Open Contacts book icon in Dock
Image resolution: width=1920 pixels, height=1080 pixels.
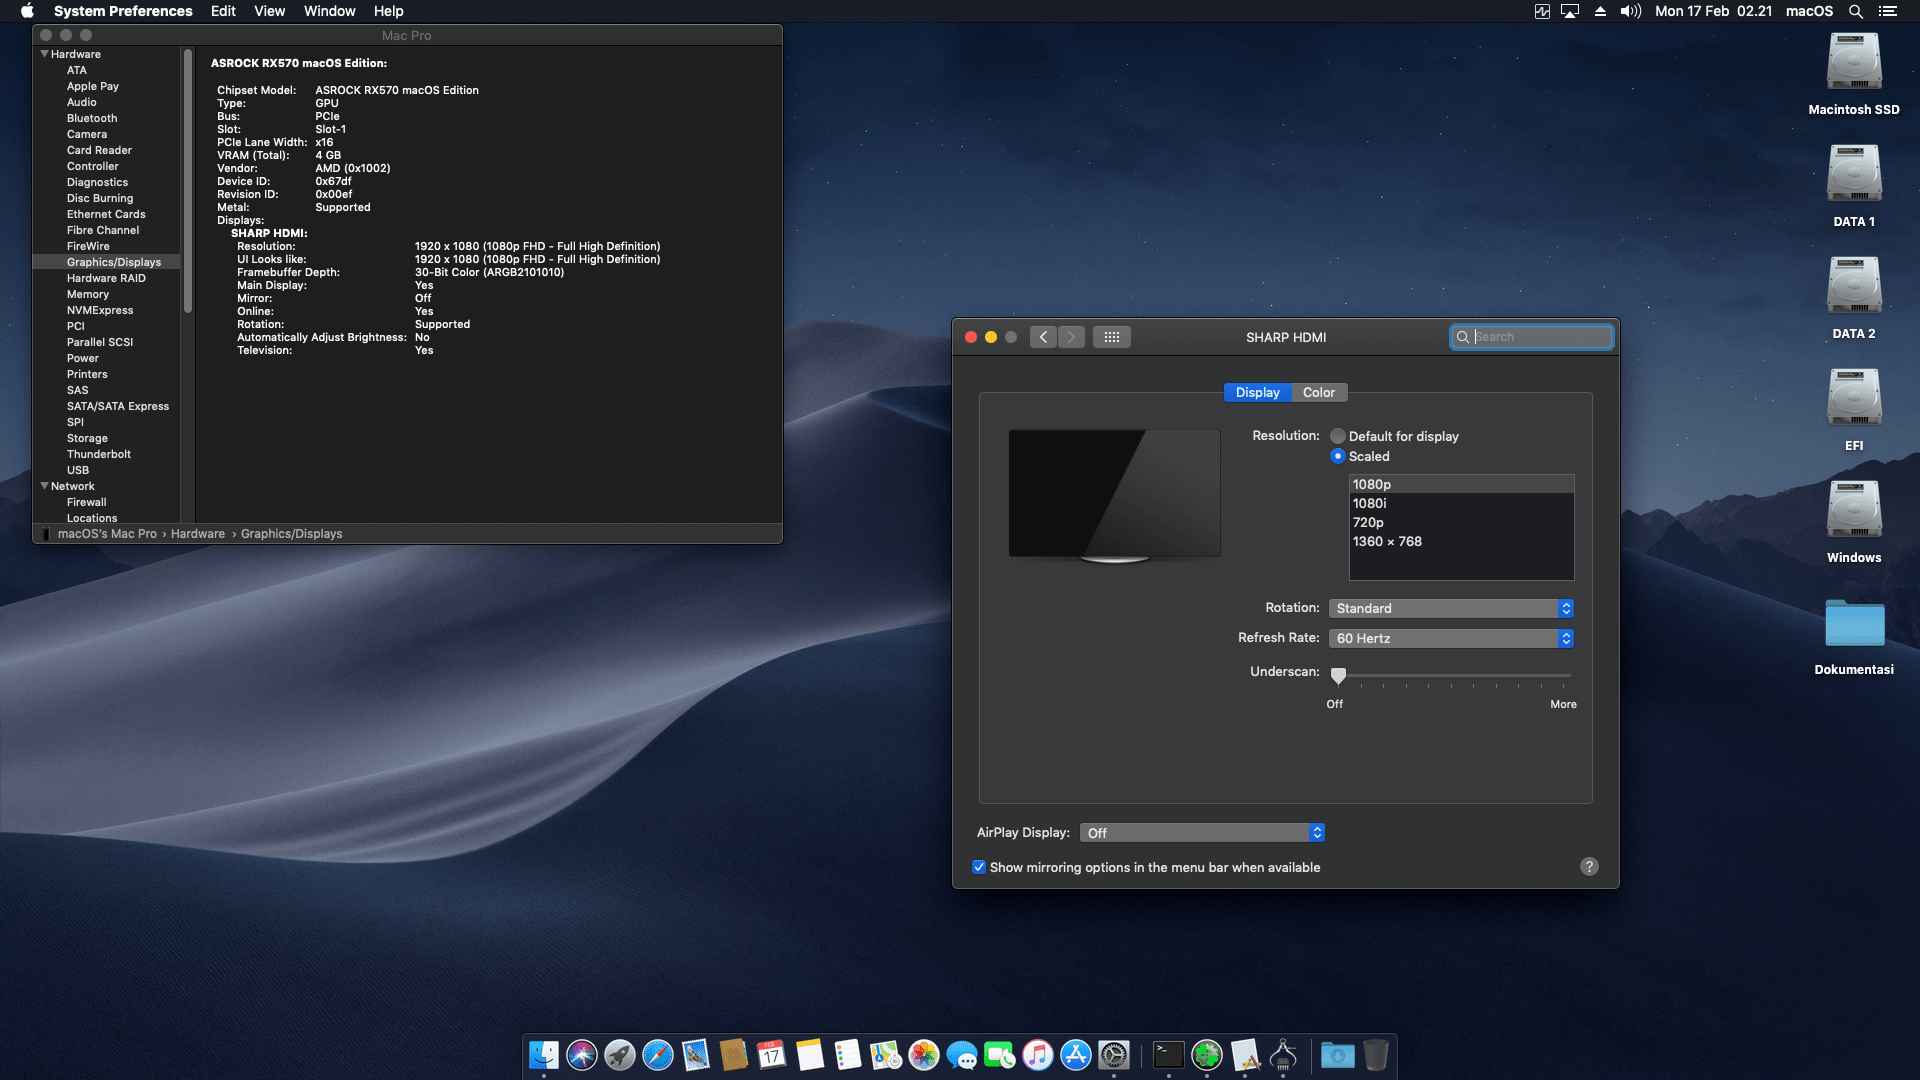click(x=734, y=1055)
